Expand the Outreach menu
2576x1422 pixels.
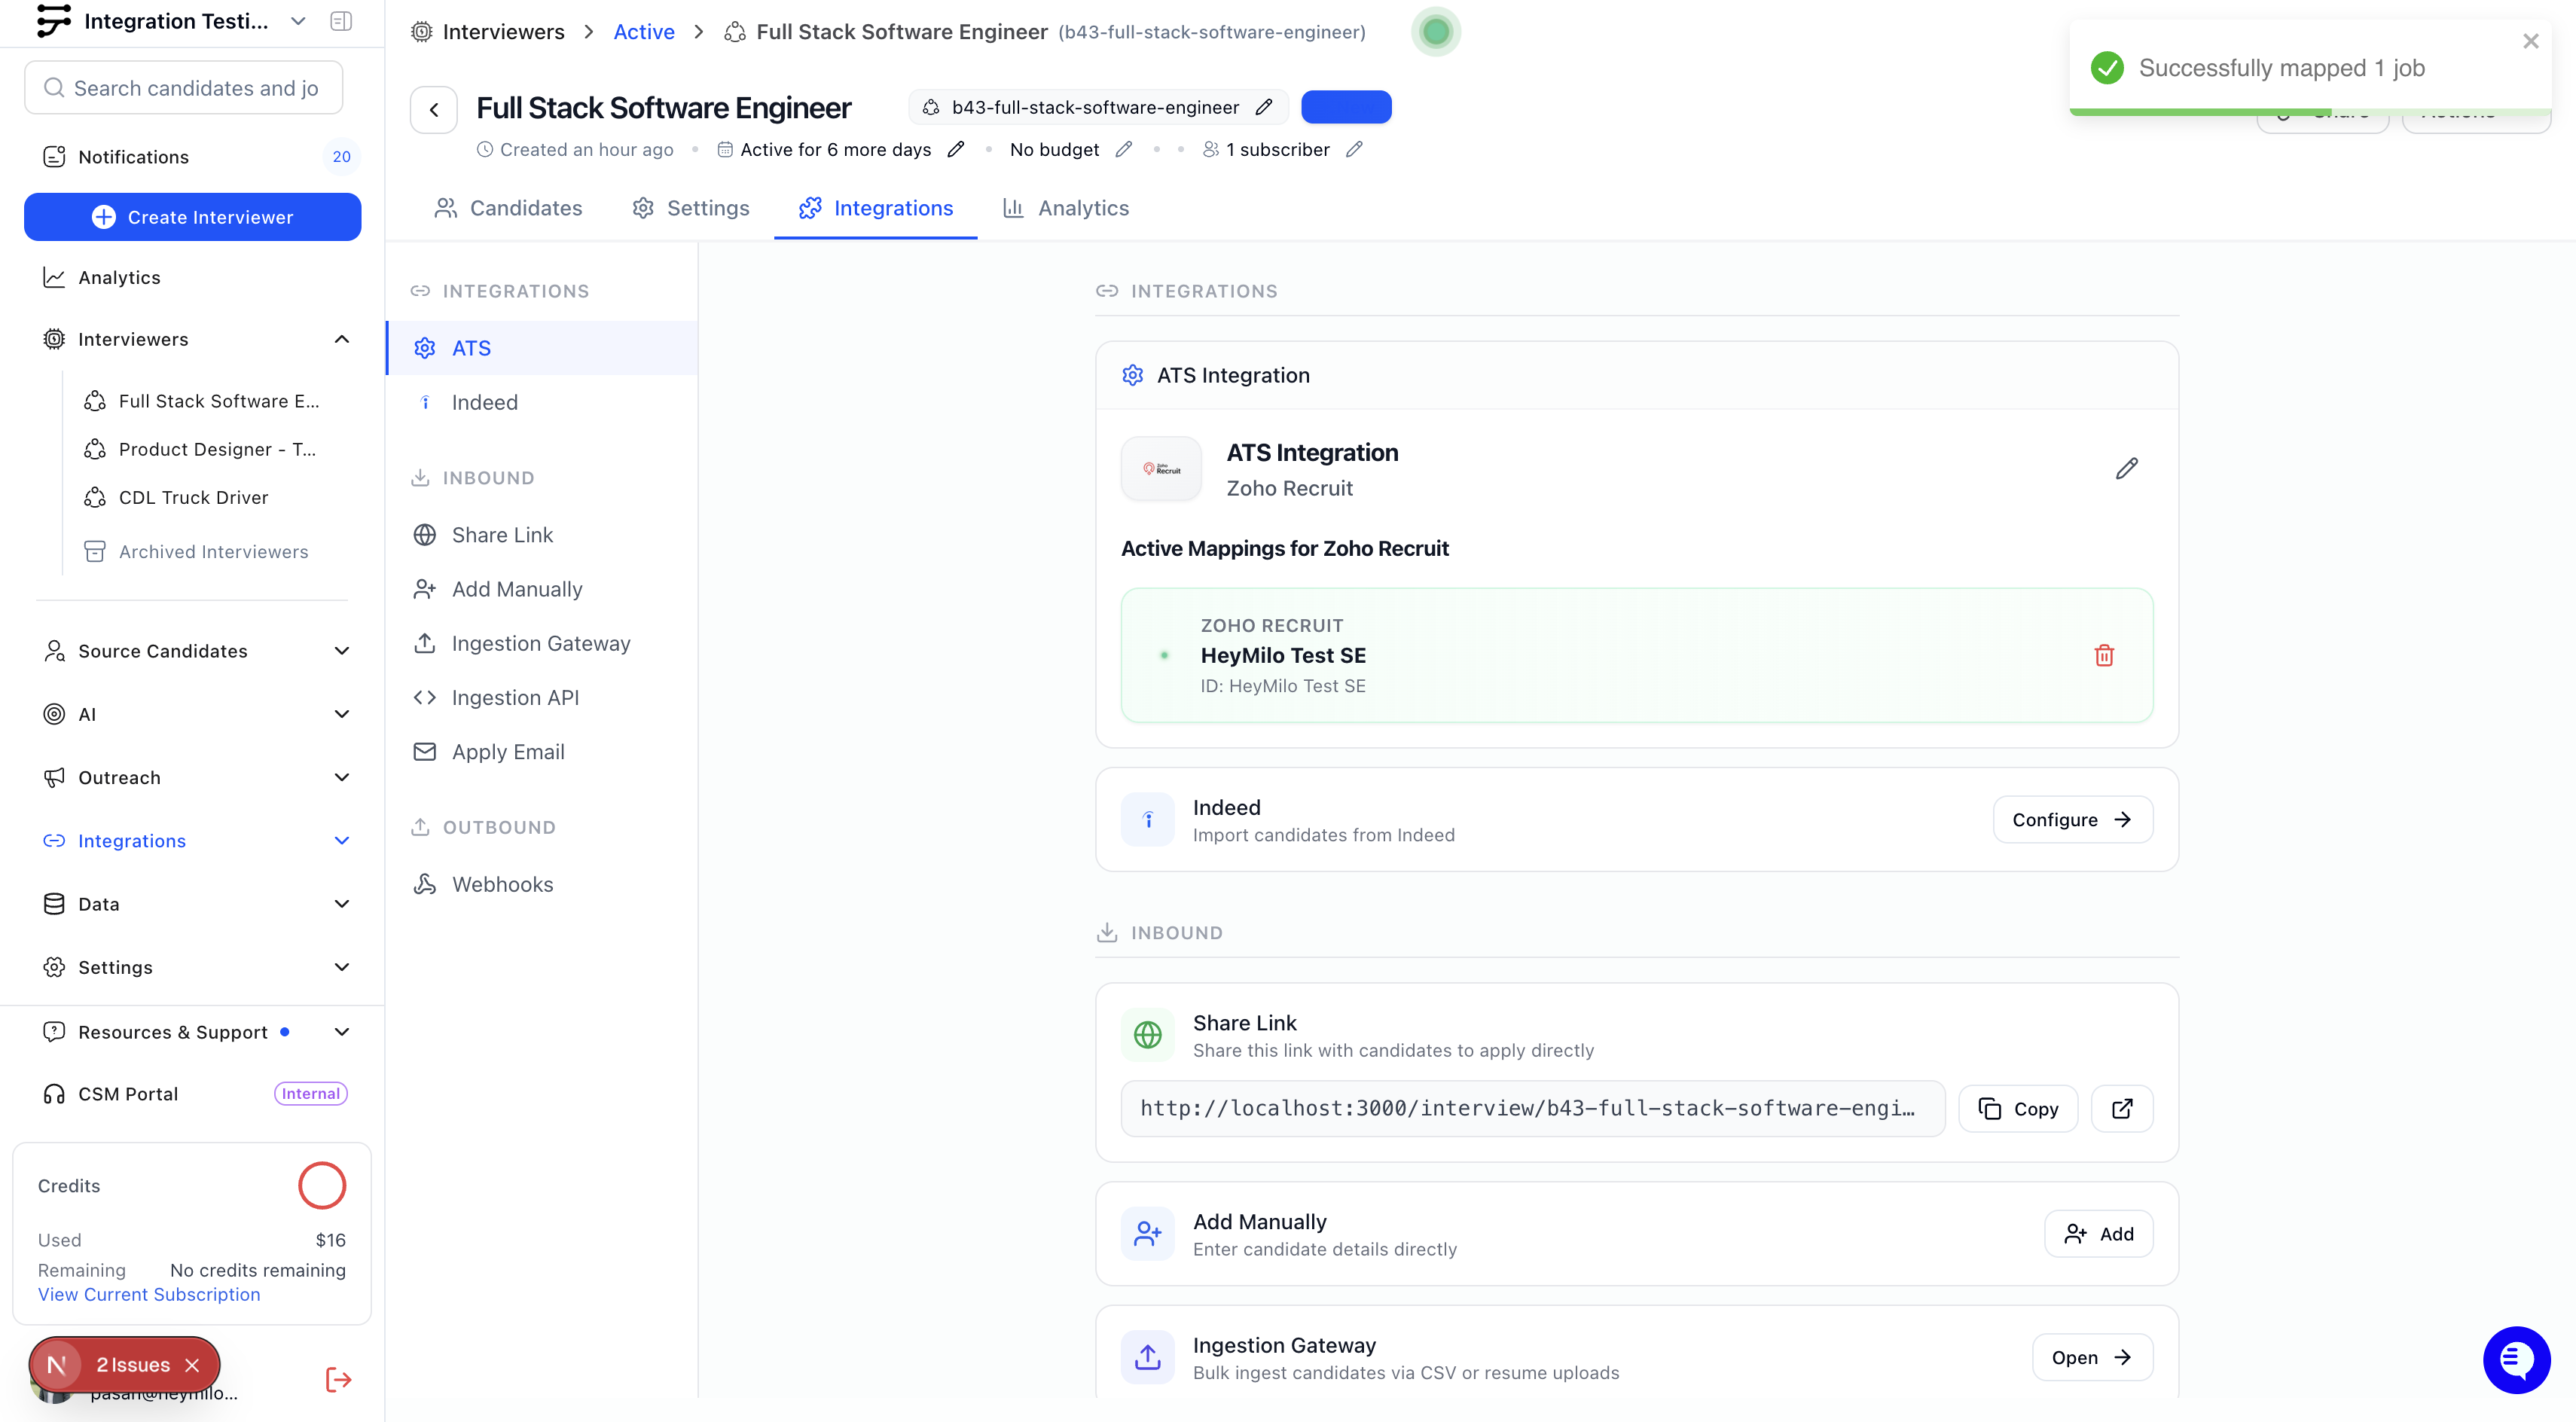pos(341,777)
